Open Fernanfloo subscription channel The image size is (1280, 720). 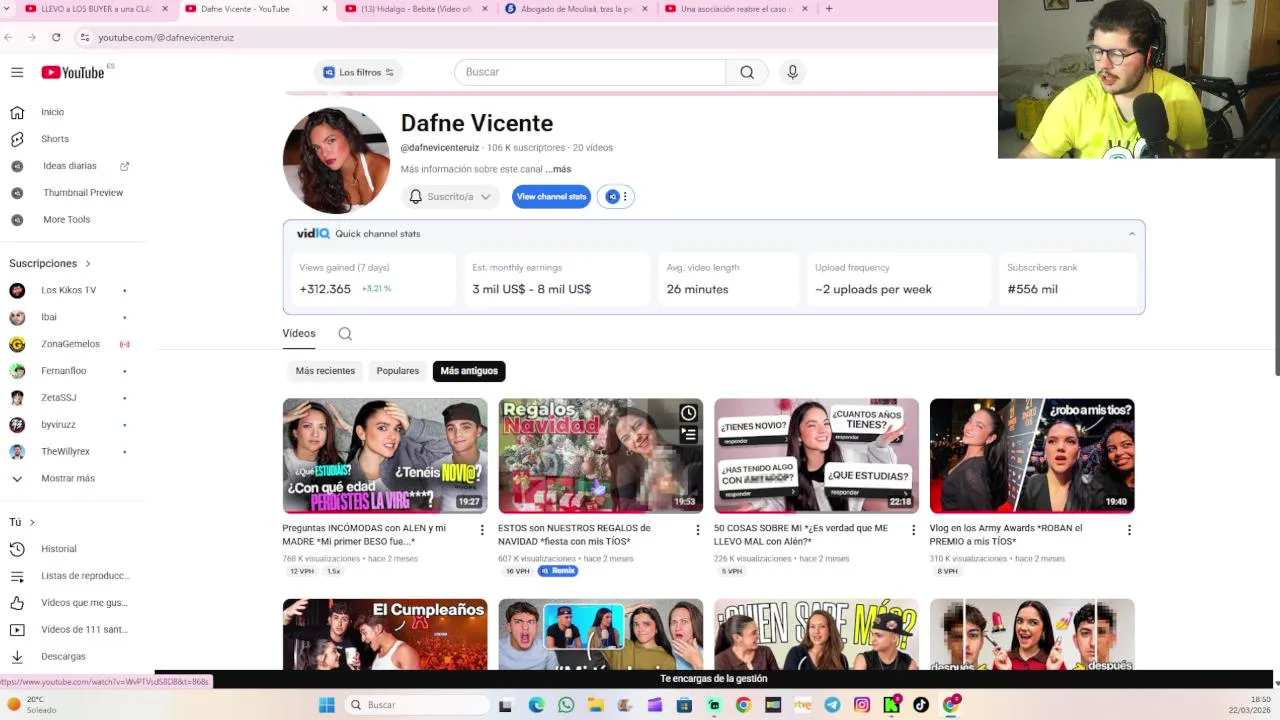point(64,371)
